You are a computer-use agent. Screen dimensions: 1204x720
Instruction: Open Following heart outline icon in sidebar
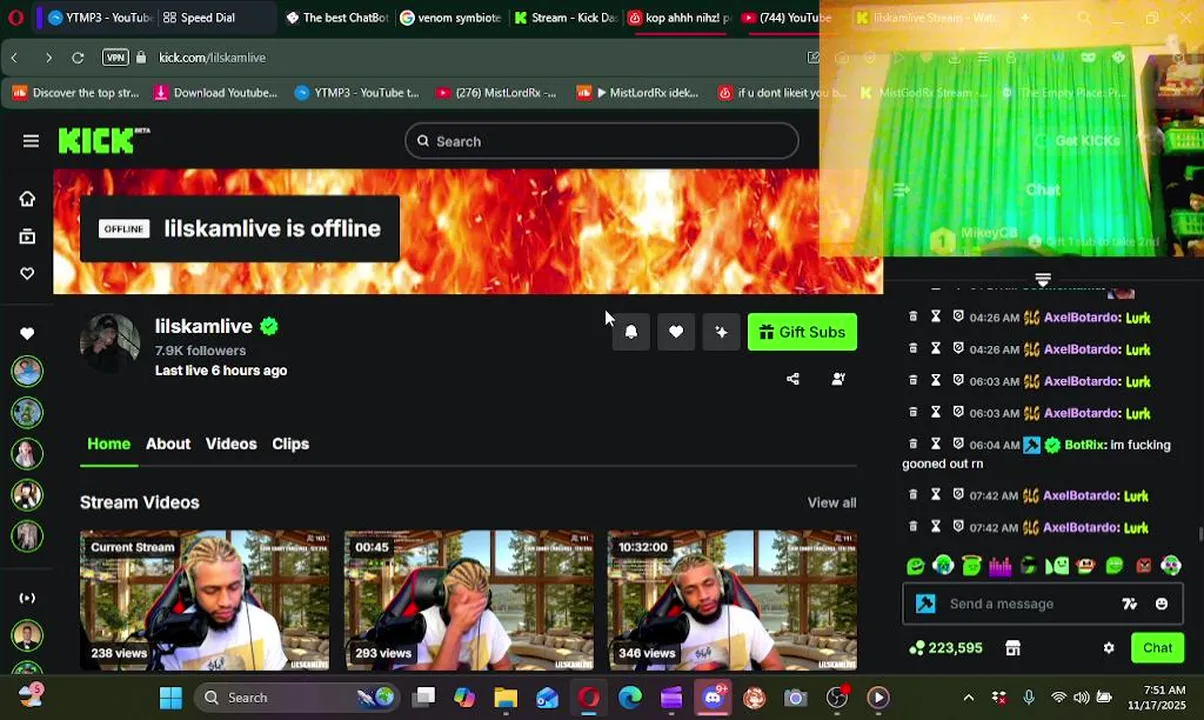[x=27, y=273]
